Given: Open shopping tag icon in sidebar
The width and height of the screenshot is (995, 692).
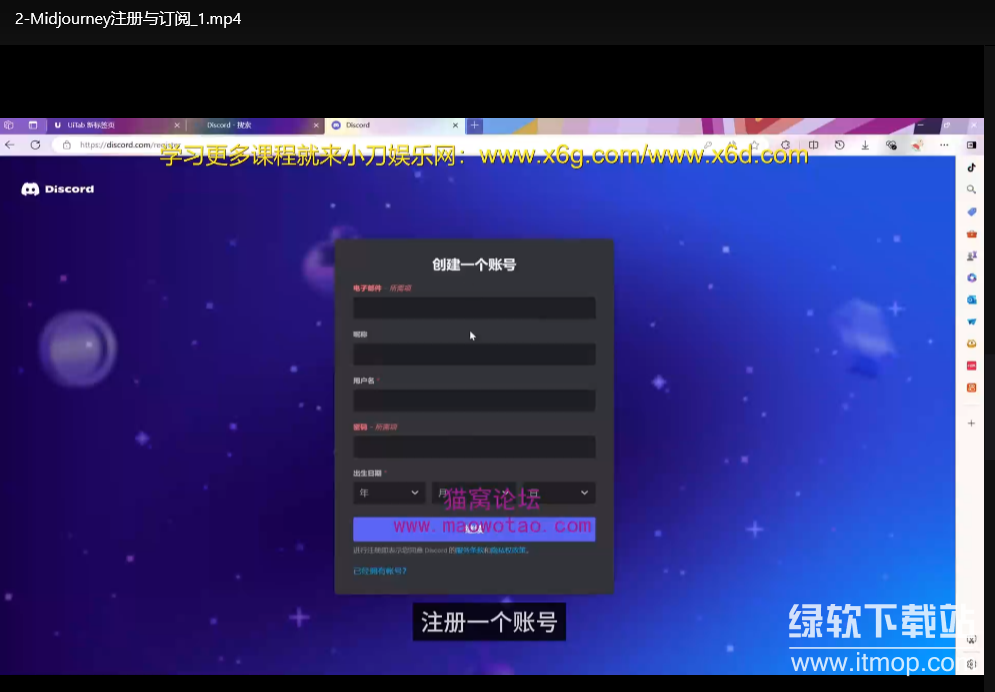Looking at the screenshot, I should (x=972, y=211).
